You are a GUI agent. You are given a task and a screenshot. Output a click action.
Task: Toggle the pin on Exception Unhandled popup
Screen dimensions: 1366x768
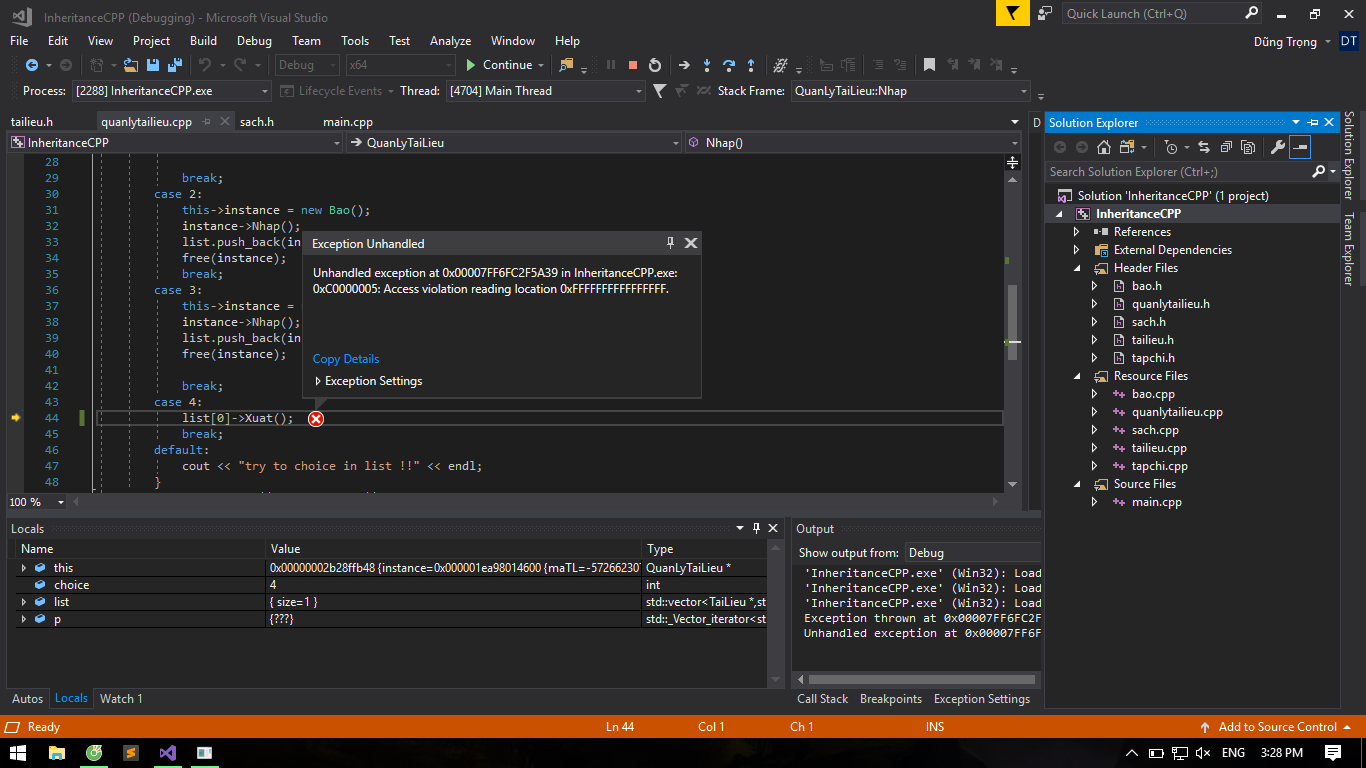coord(671,243)
